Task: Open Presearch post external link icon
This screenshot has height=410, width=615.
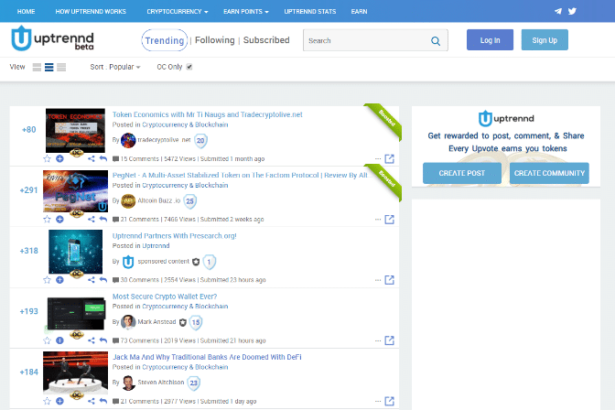Action: [389, 280]
